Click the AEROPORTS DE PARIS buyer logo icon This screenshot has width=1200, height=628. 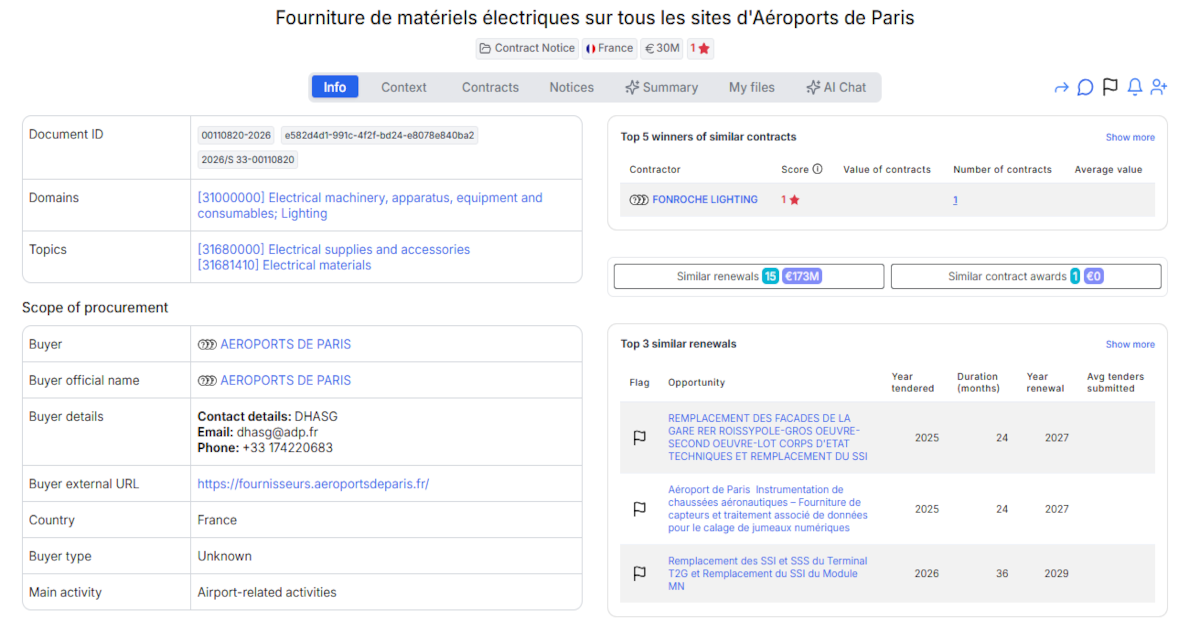tap(208, 343)
